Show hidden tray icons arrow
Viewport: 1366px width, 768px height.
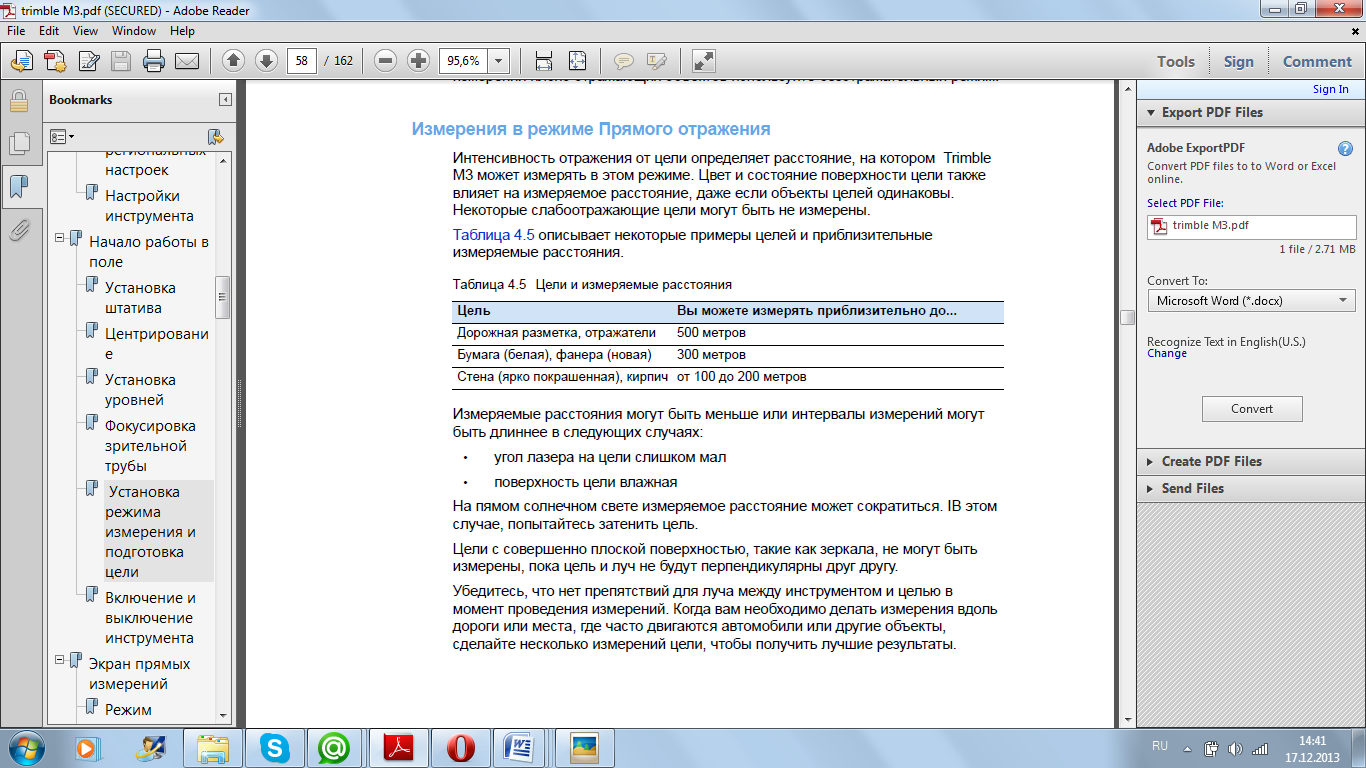pyautogui.click(x=1187, y=748)
